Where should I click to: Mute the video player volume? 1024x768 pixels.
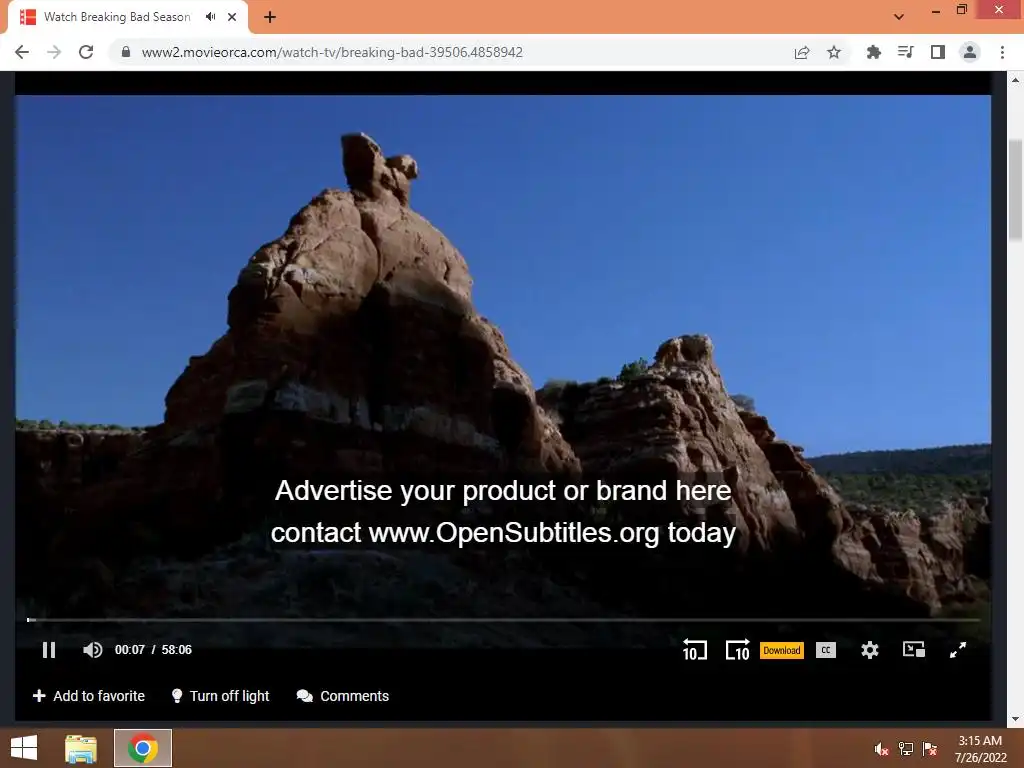(x=93, y=650)
